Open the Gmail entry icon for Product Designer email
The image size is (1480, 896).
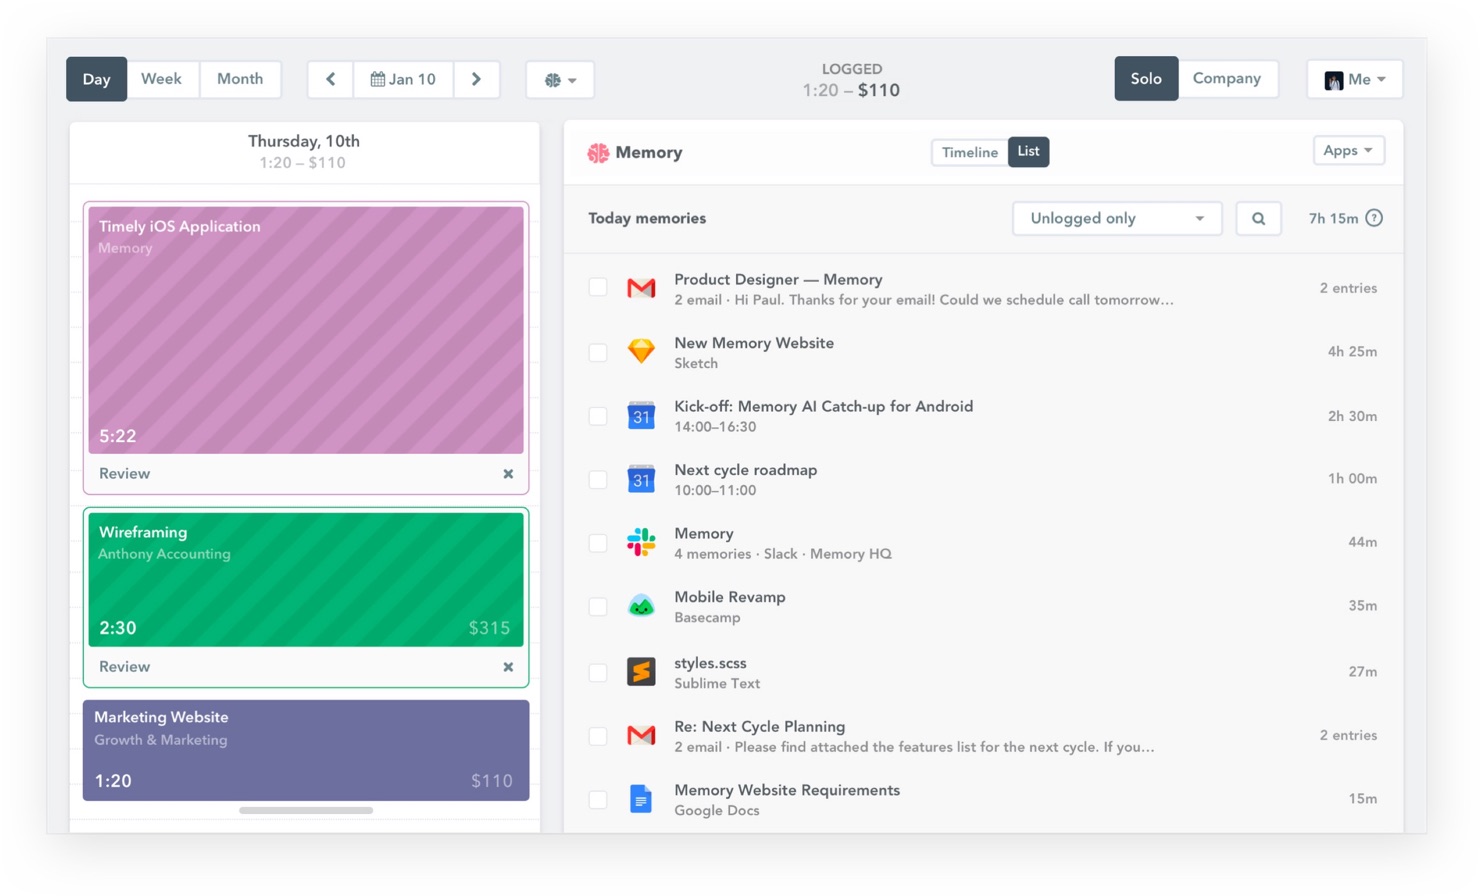pyautogui.click(x=640, y=288)
